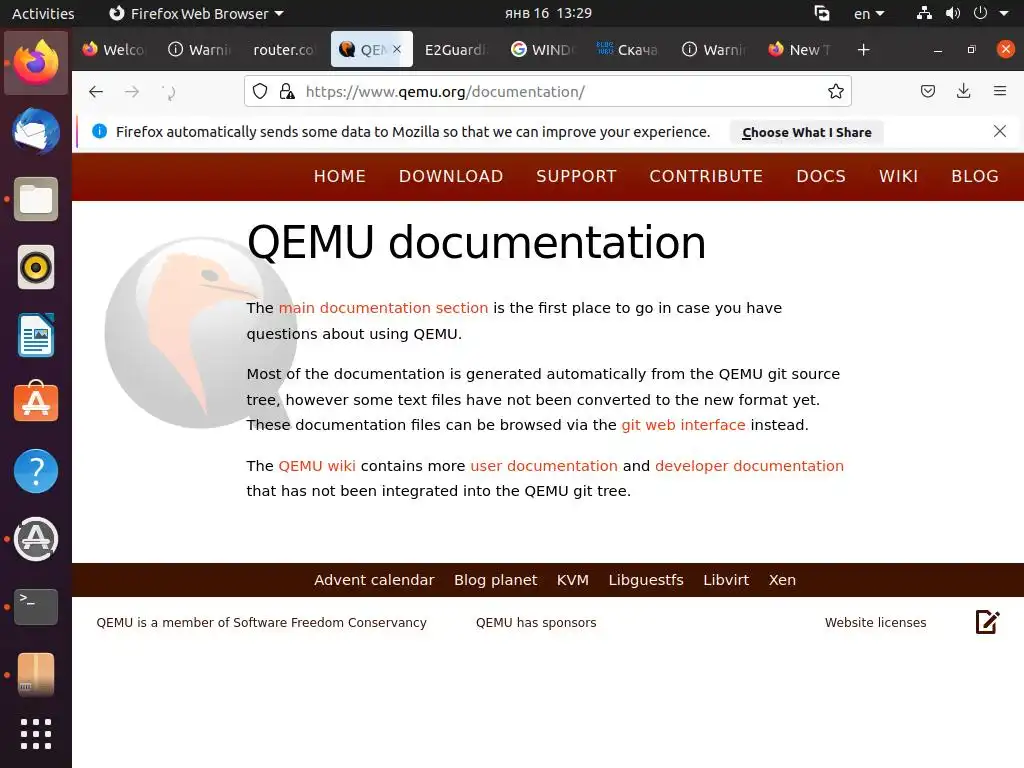
Task: Open Libvirt footer link
Action: [x=726, y=580]
